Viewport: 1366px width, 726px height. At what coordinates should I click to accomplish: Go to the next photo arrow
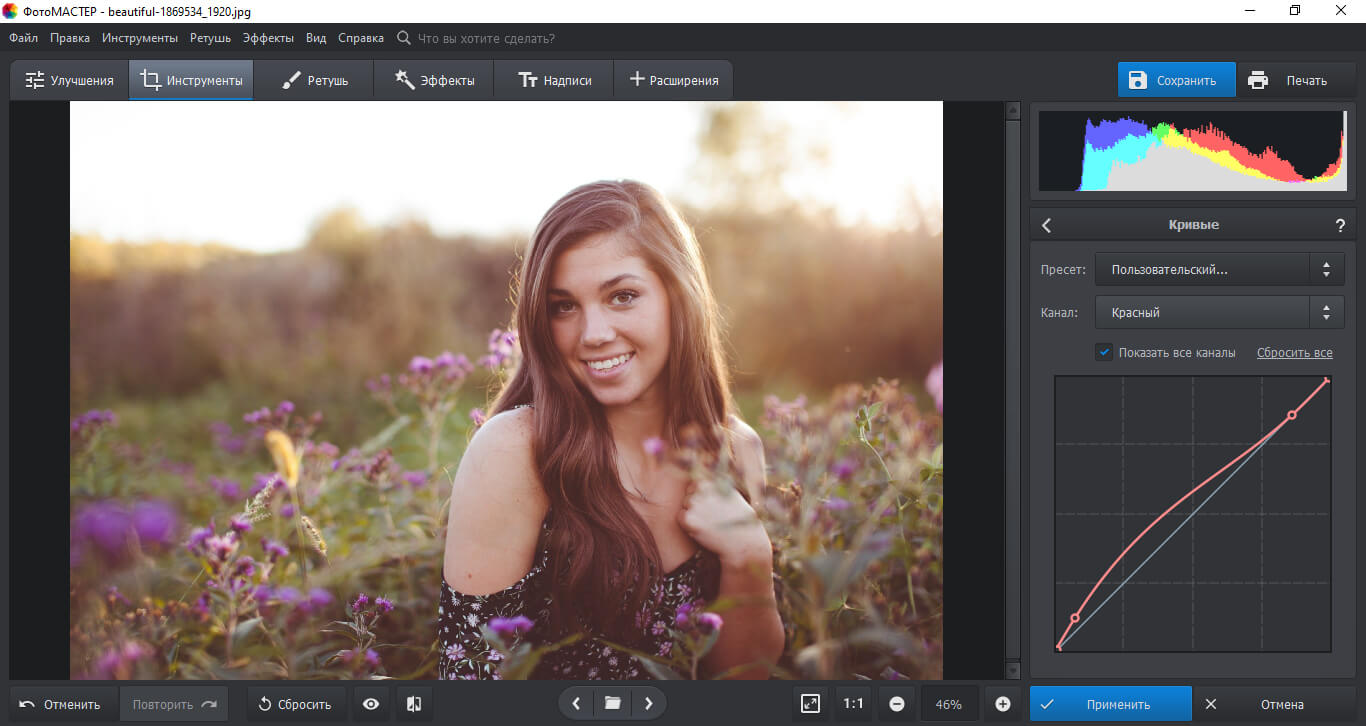(x=648, y=704)
